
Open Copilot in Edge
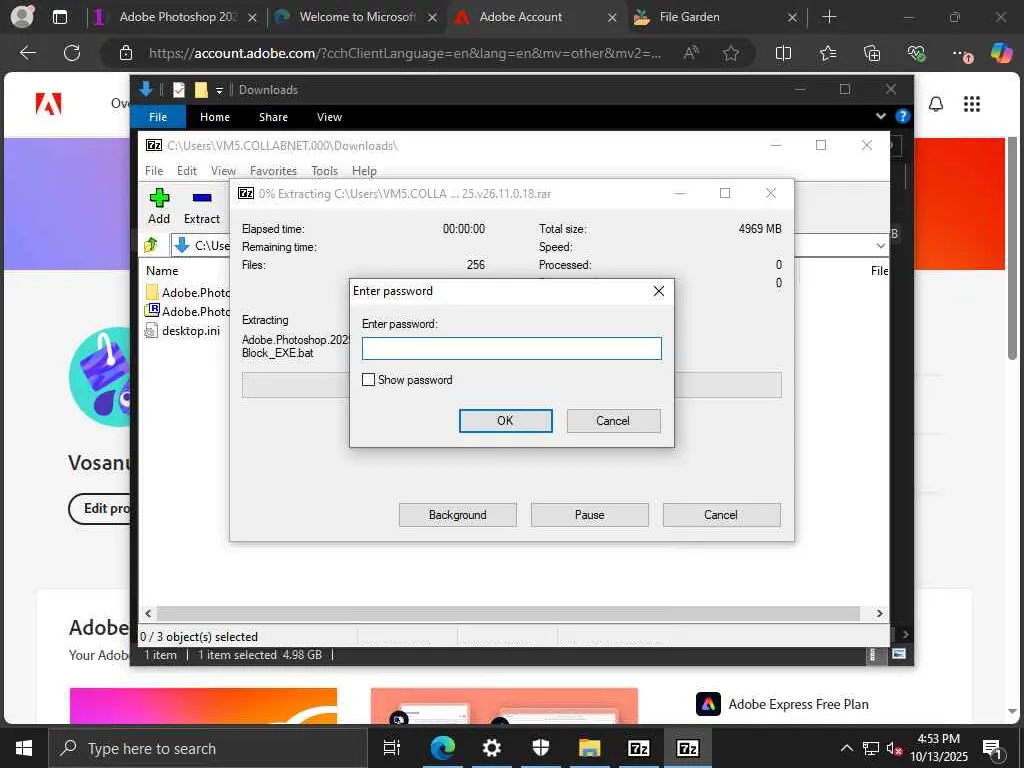point(1001,53)
